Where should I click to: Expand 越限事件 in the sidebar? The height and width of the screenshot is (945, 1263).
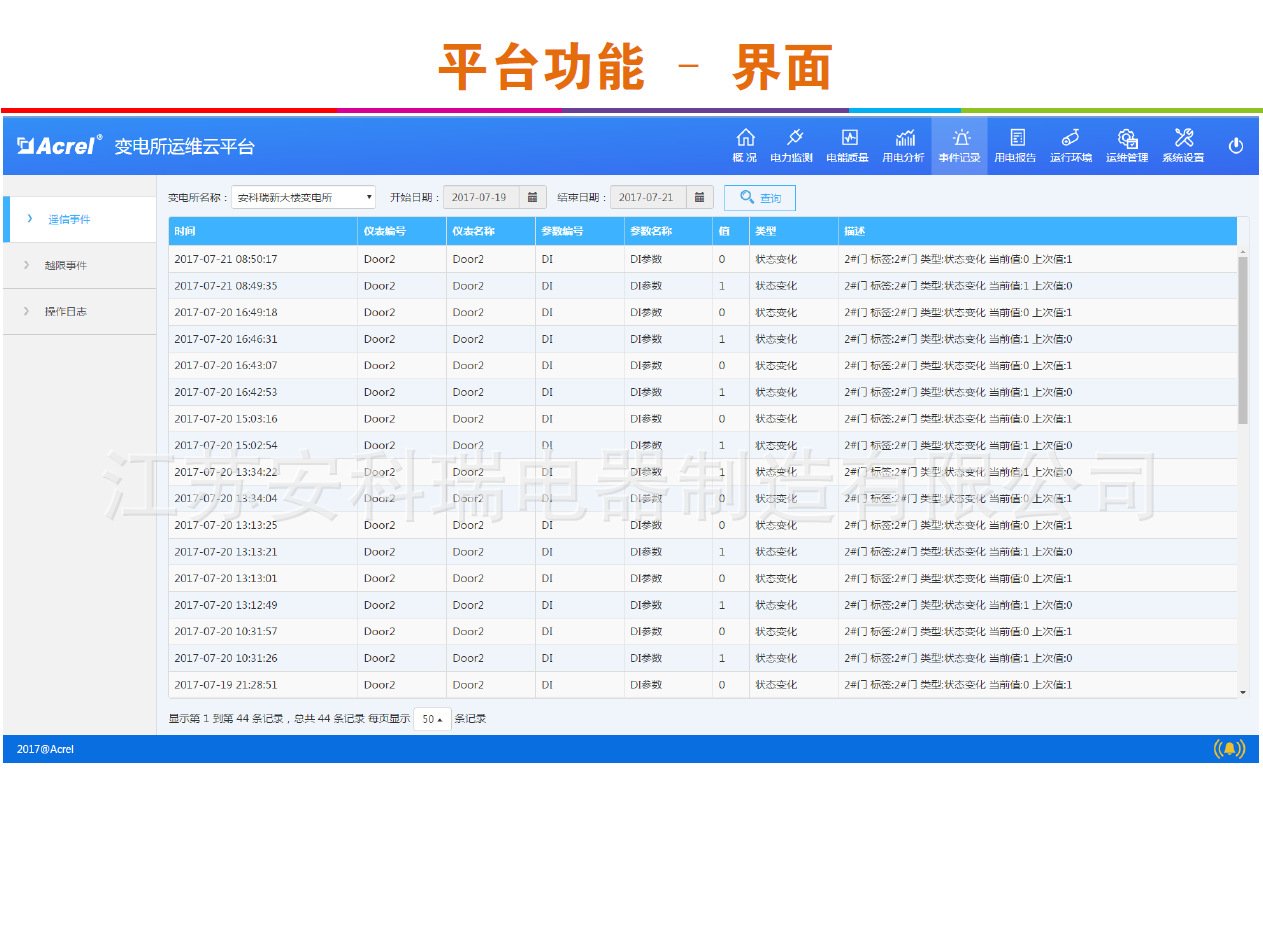pos(80,266)
